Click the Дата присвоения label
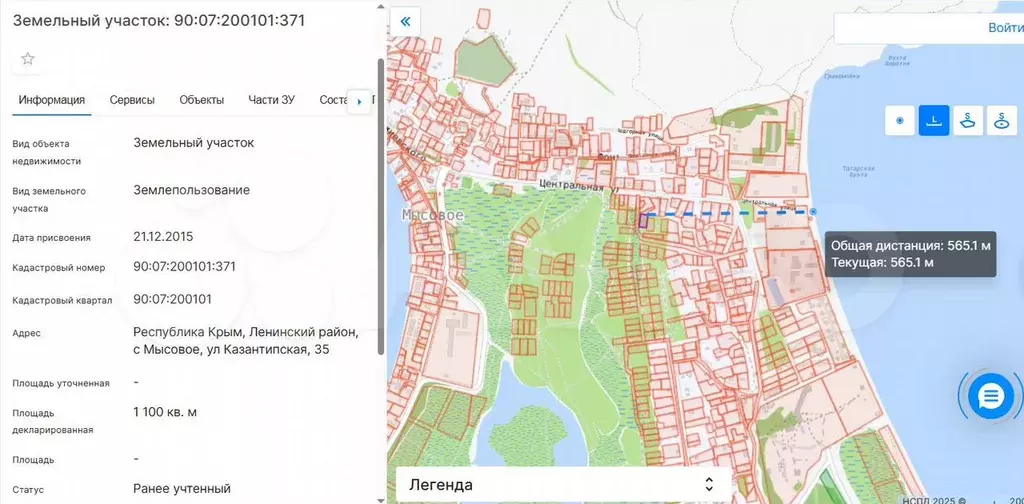The image size is (1024, 504). [x=51, y=238]
